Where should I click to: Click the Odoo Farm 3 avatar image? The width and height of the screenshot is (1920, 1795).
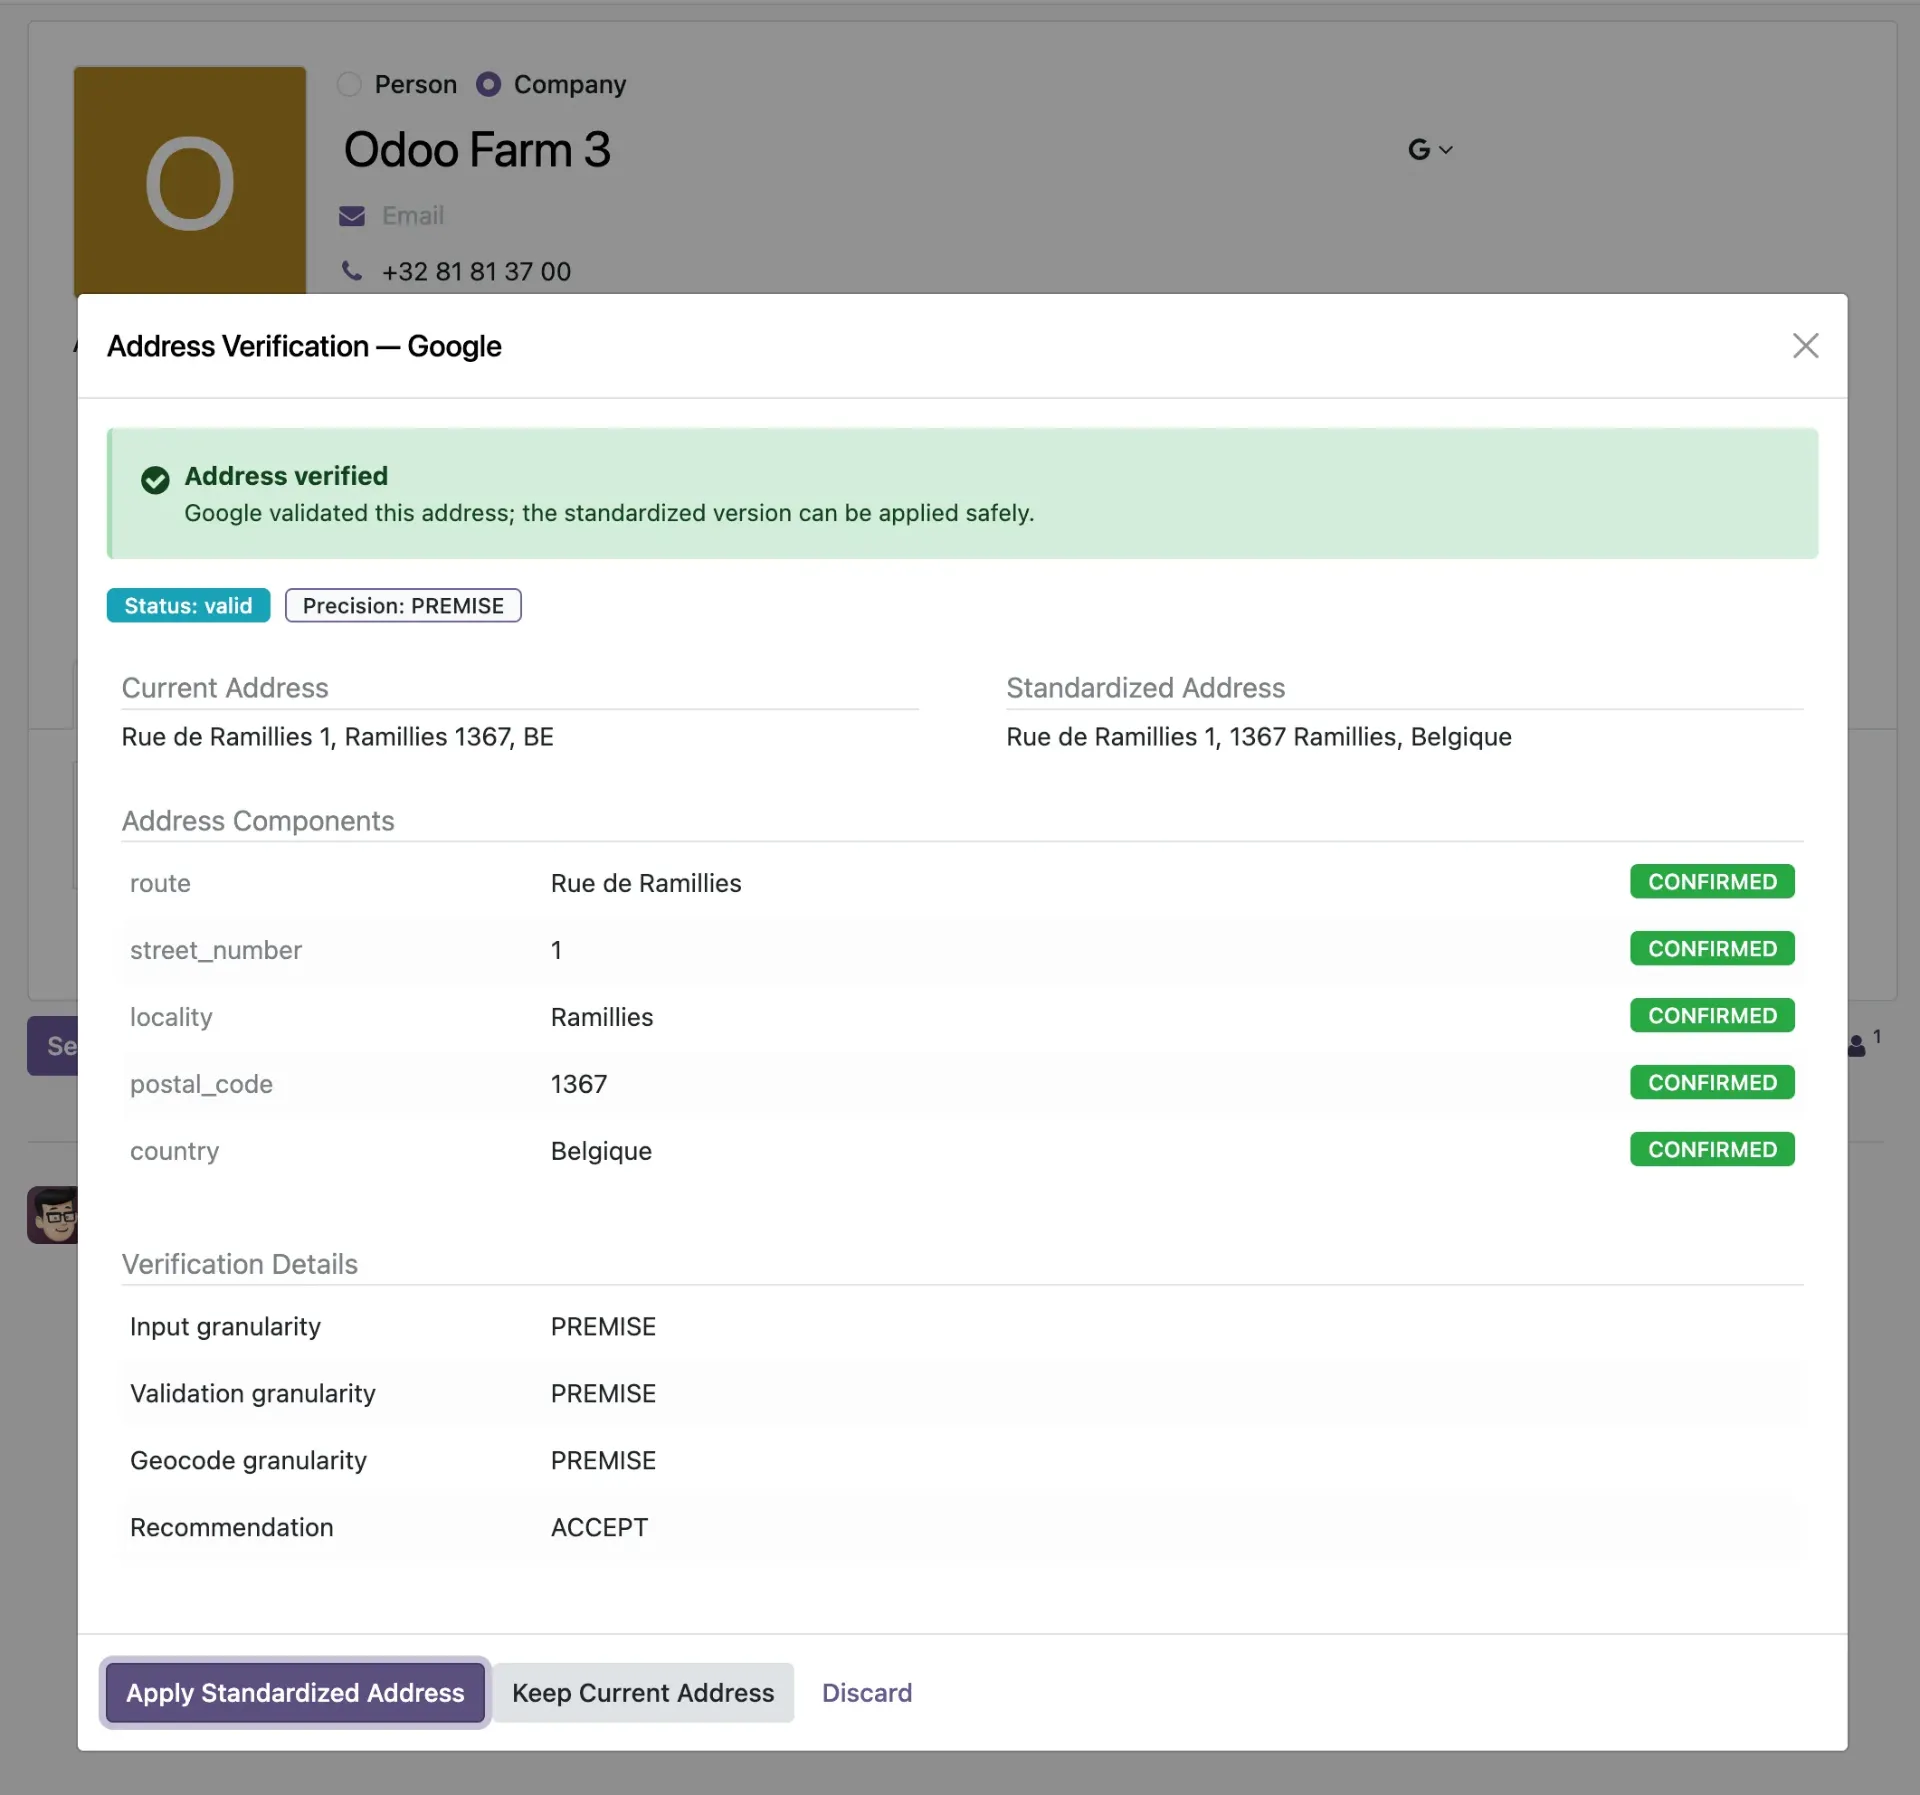tap(190, 180)
